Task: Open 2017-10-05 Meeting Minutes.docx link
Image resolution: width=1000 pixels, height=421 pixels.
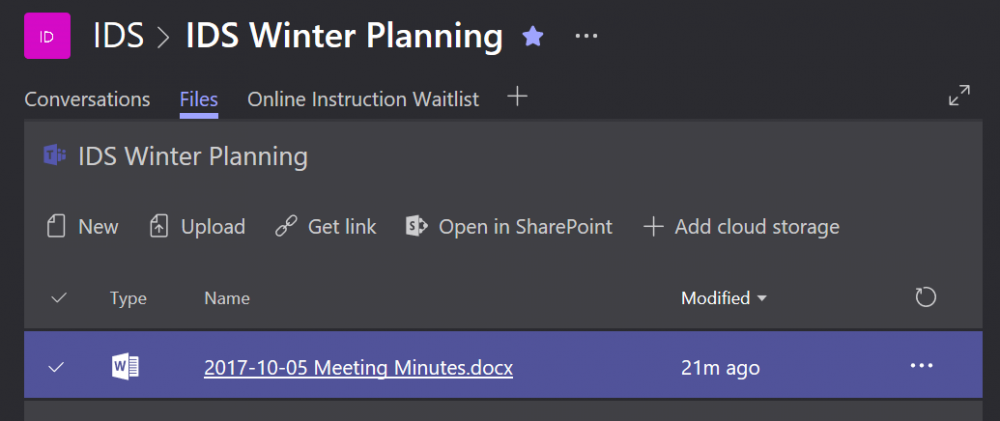Action: click(x=358, y=368)
